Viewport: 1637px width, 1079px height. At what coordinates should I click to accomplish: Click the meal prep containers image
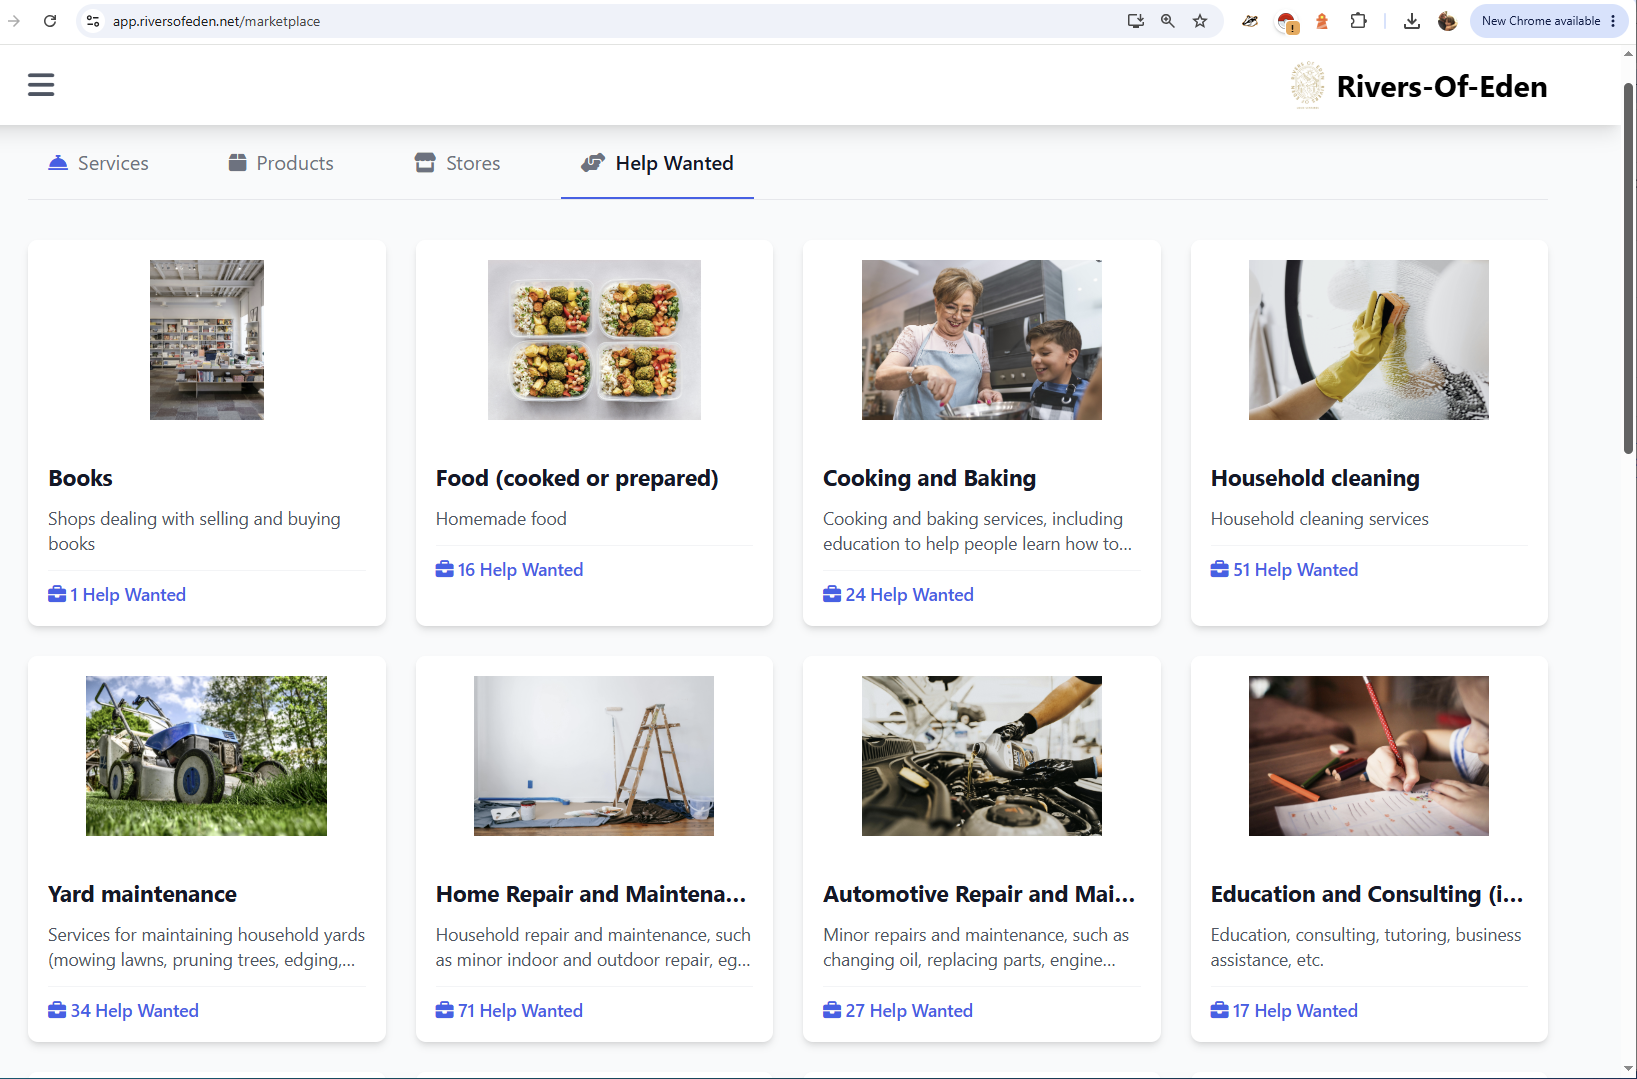coord(594,340)
